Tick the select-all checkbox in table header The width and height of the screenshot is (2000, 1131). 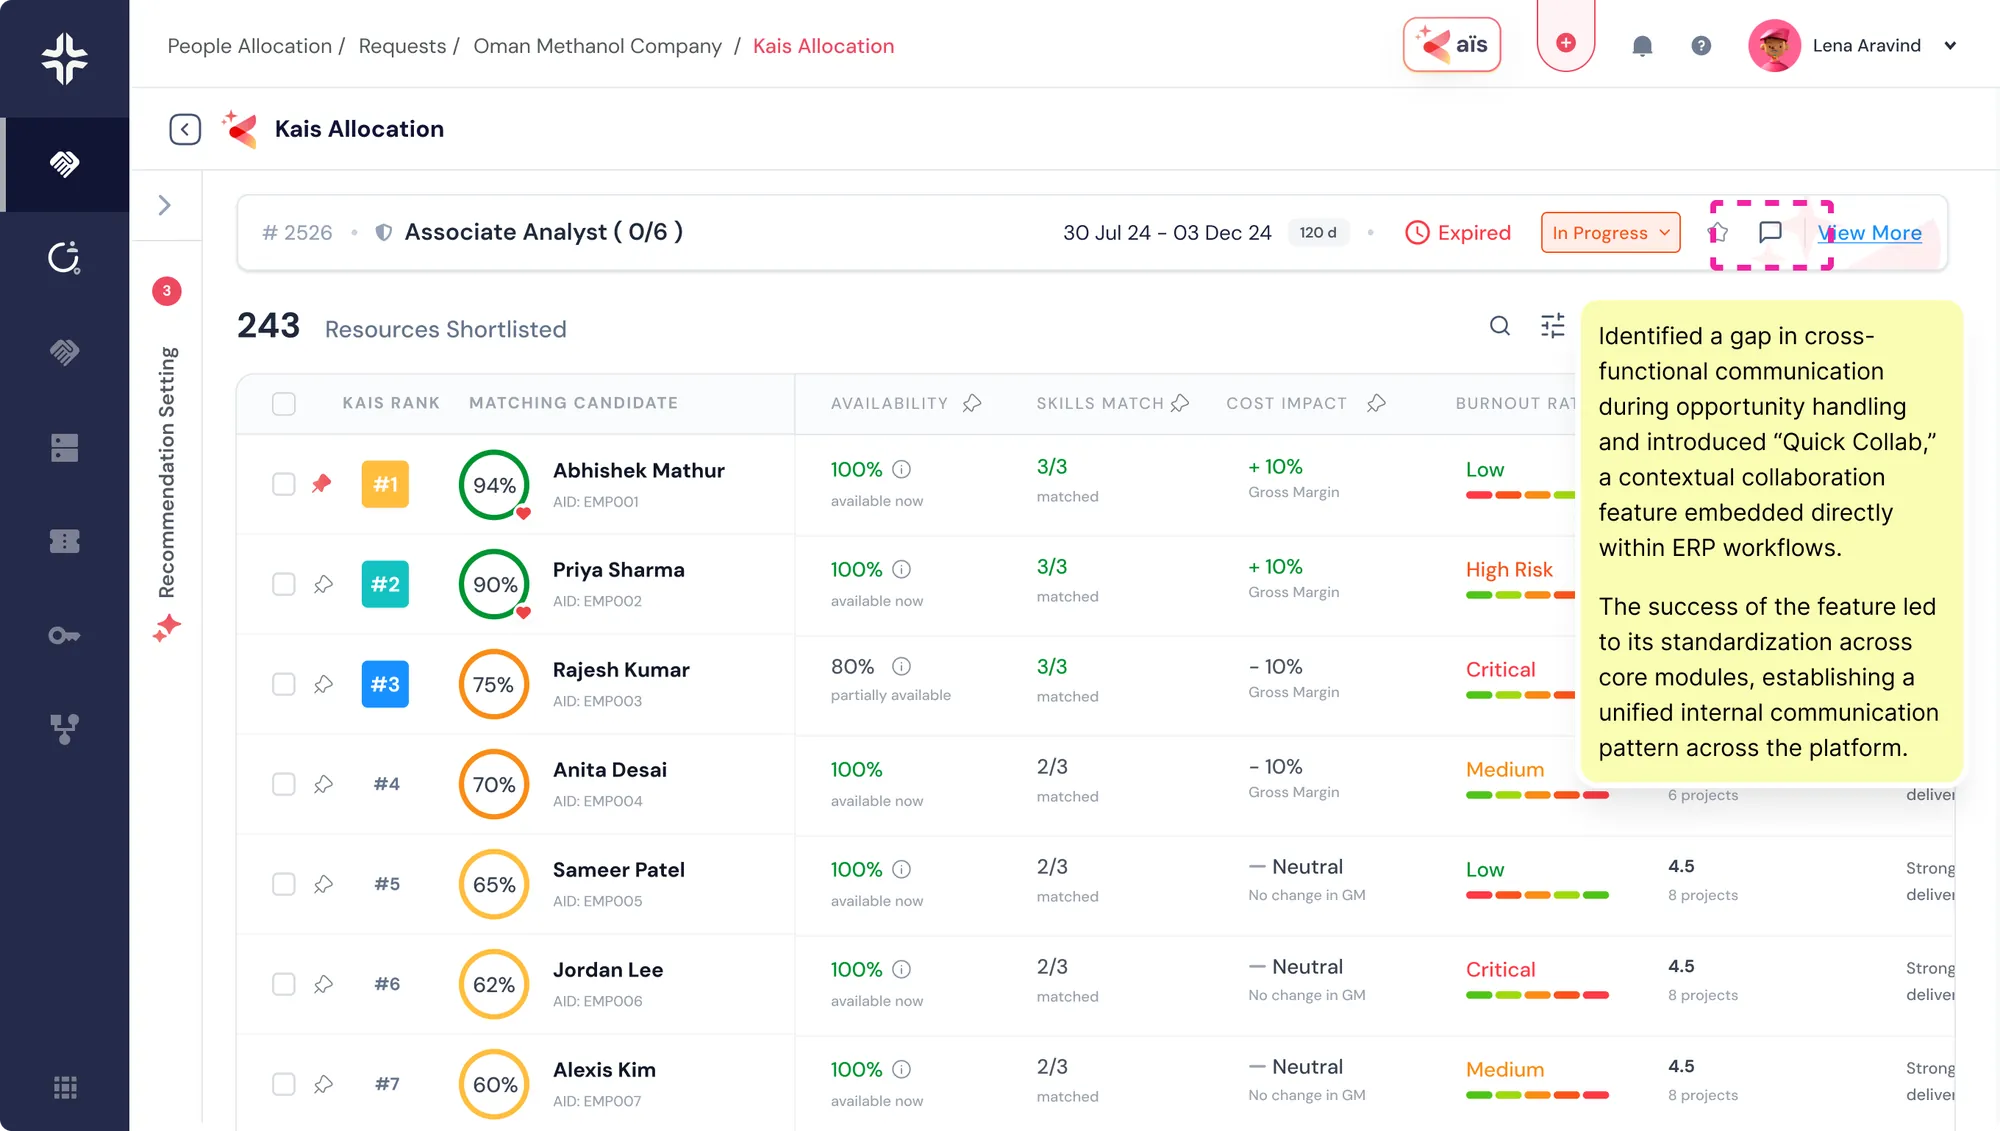pos(284,403)
